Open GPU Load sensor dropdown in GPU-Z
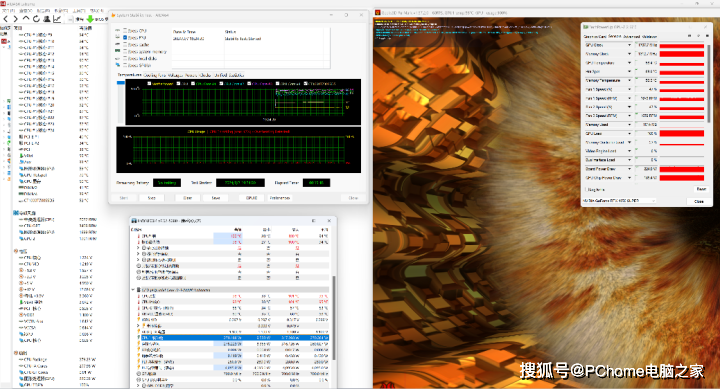 click(x=630, y=134)
